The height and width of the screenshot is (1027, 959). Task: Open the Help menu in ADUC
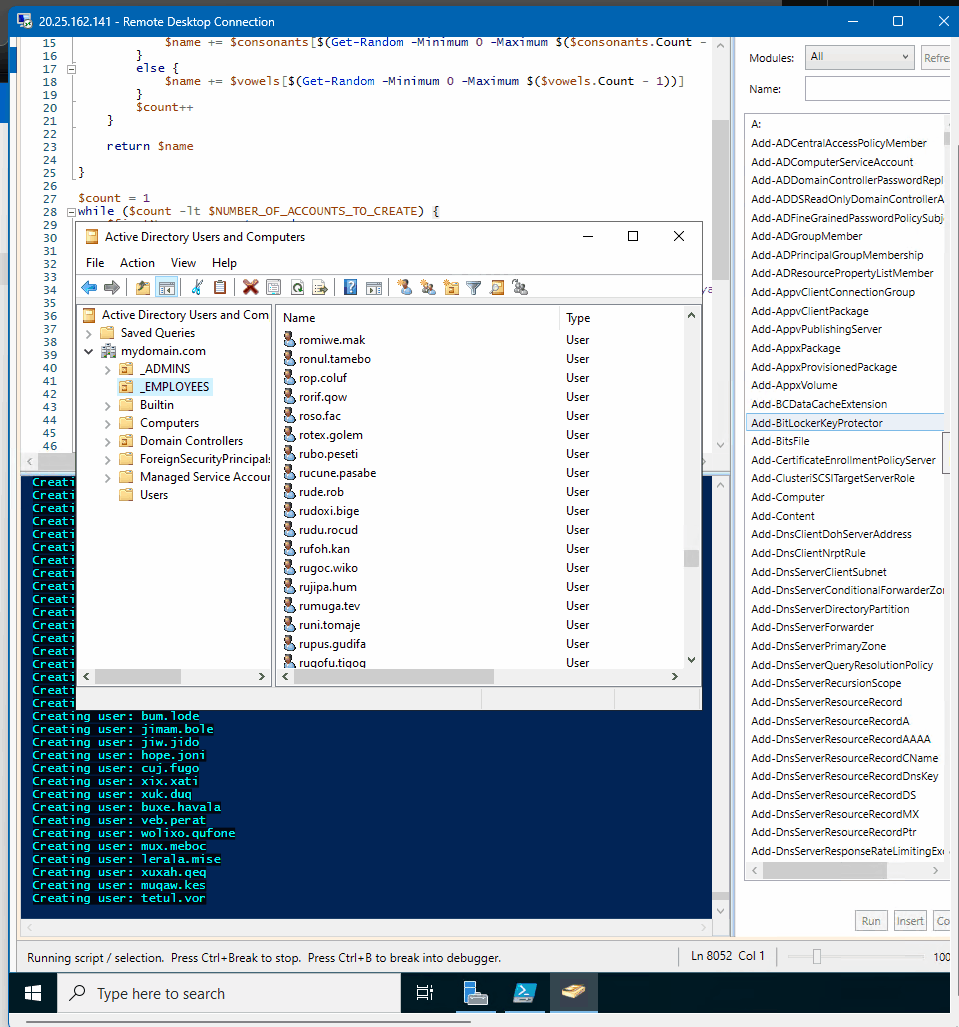[x=224, y=263]
